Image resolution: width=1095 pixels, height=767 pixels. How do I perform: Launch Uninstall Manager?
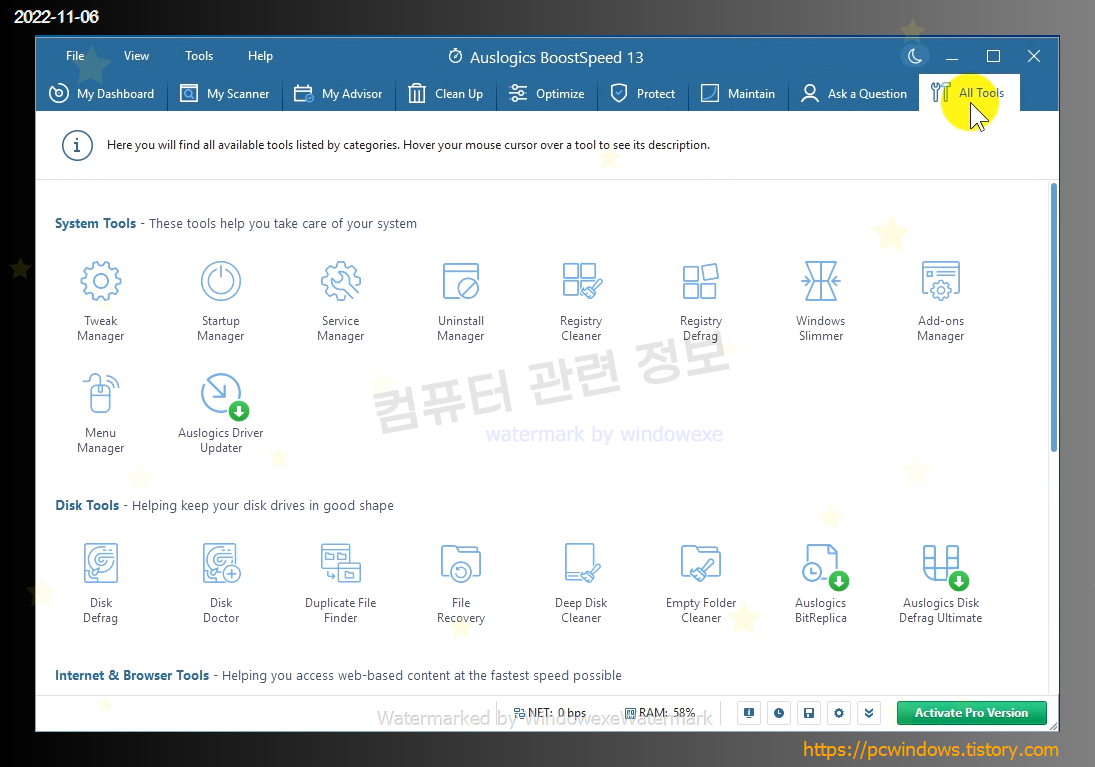461,301
